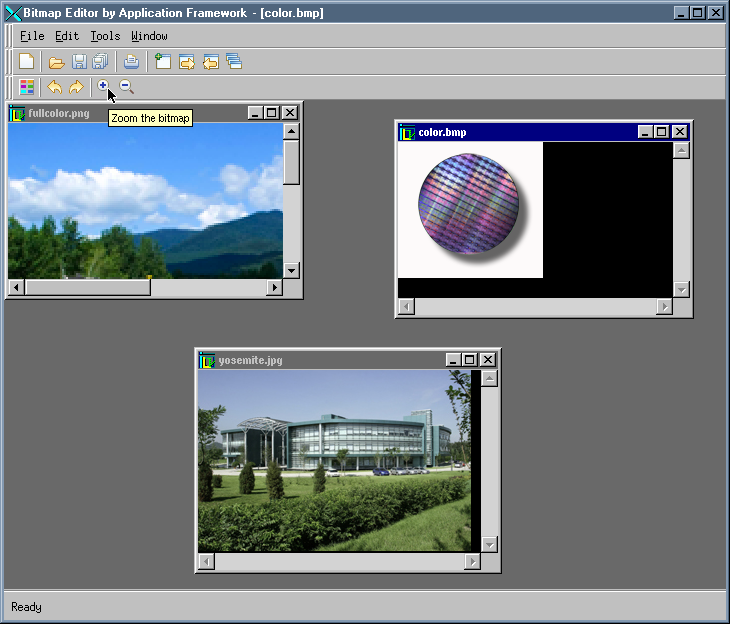The width and height of the screenshot is (730, 624).
Task: Open the color palette grid icon
Action: coord(27,88)
